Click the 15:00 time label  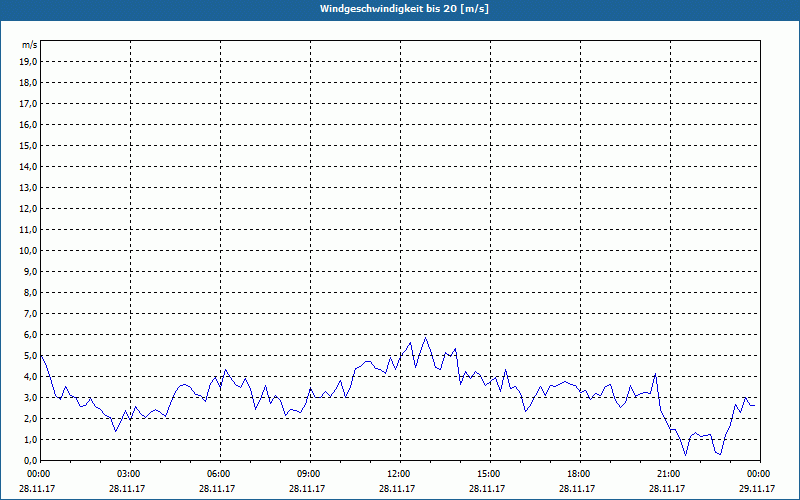coord(489,474)
